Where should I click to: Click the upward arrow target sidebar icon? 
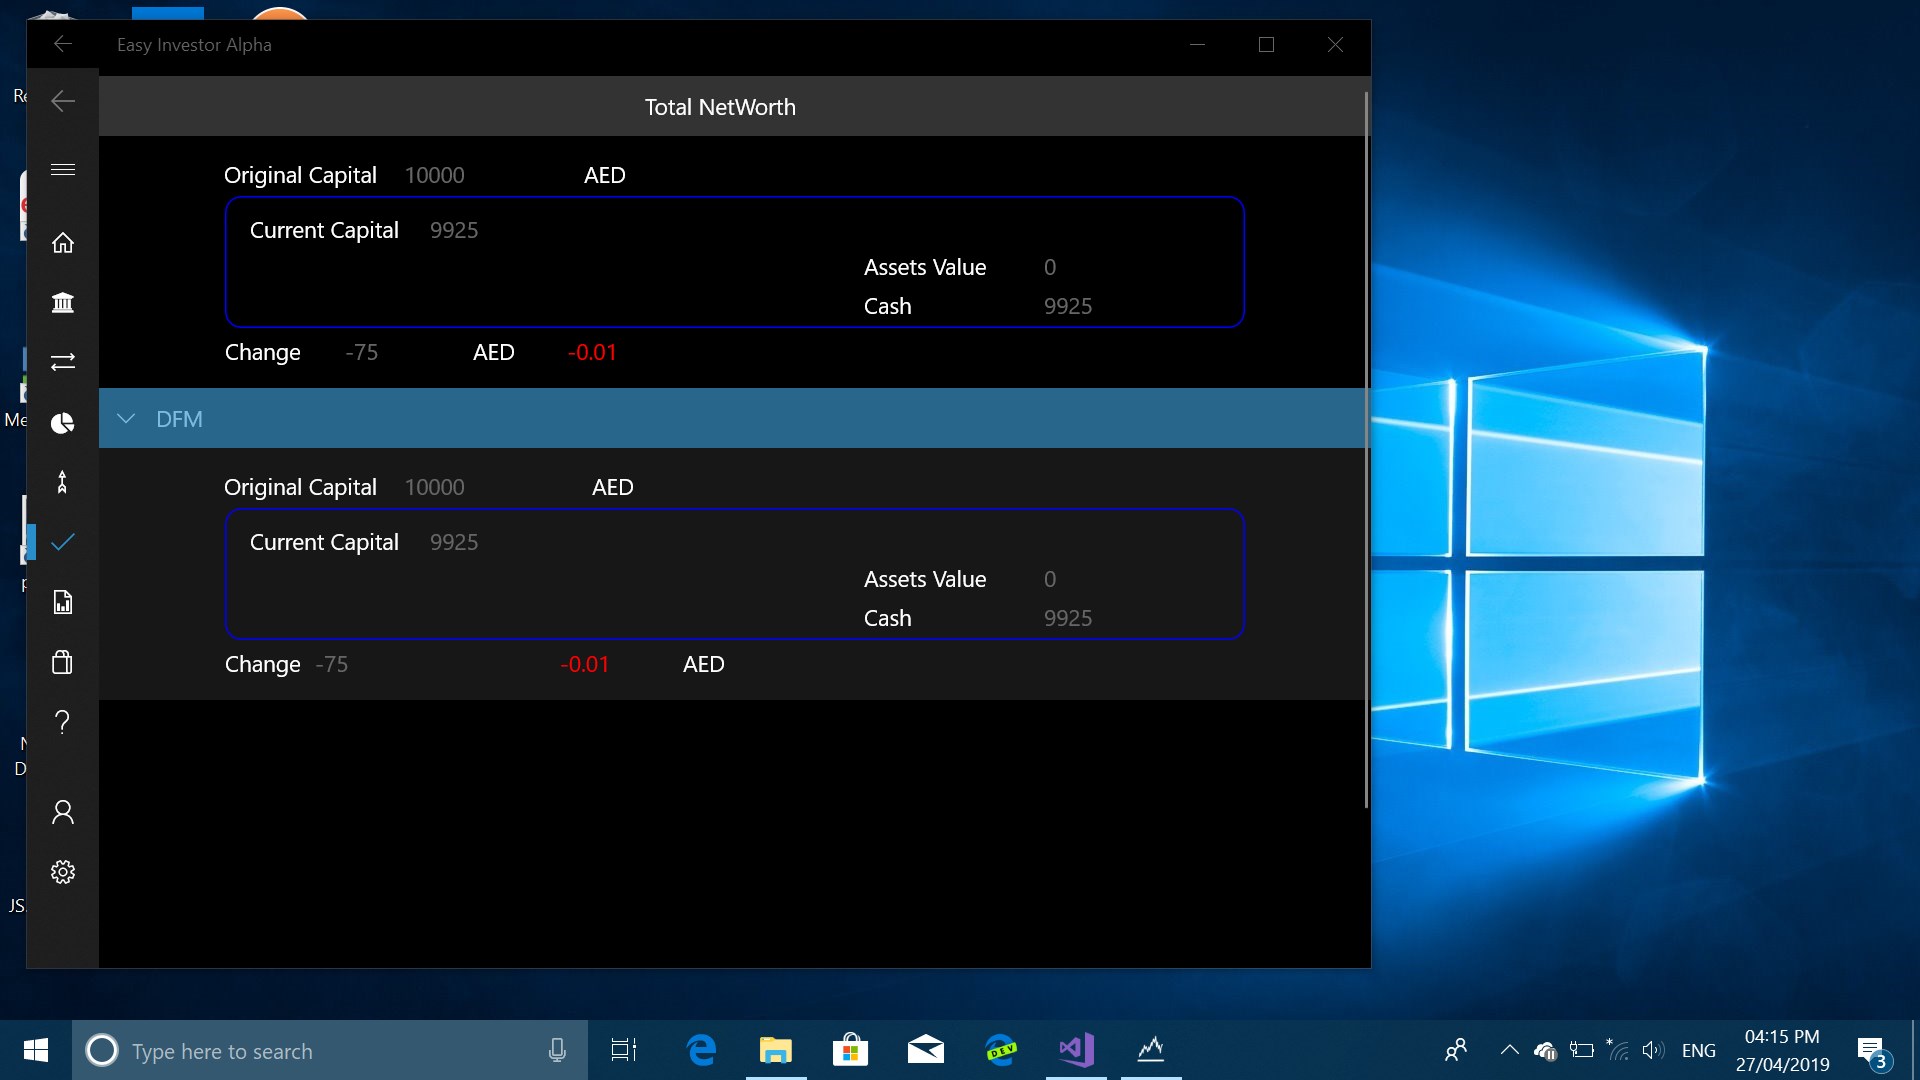tap(62, 482)
